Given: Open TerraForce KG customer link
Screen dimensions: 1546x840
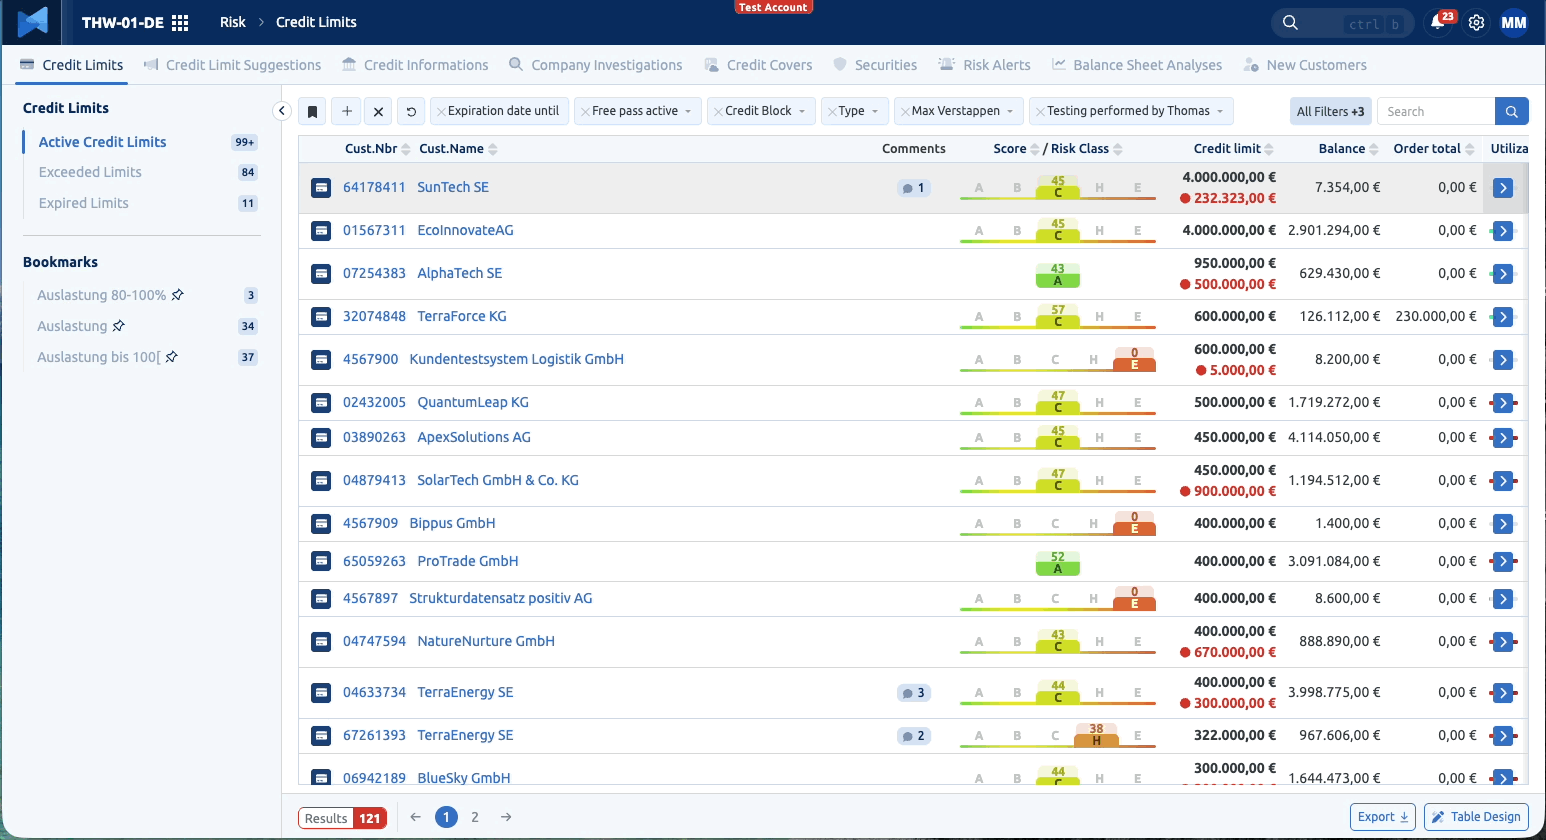Looking at the screenshot, I should coord(462,316).
